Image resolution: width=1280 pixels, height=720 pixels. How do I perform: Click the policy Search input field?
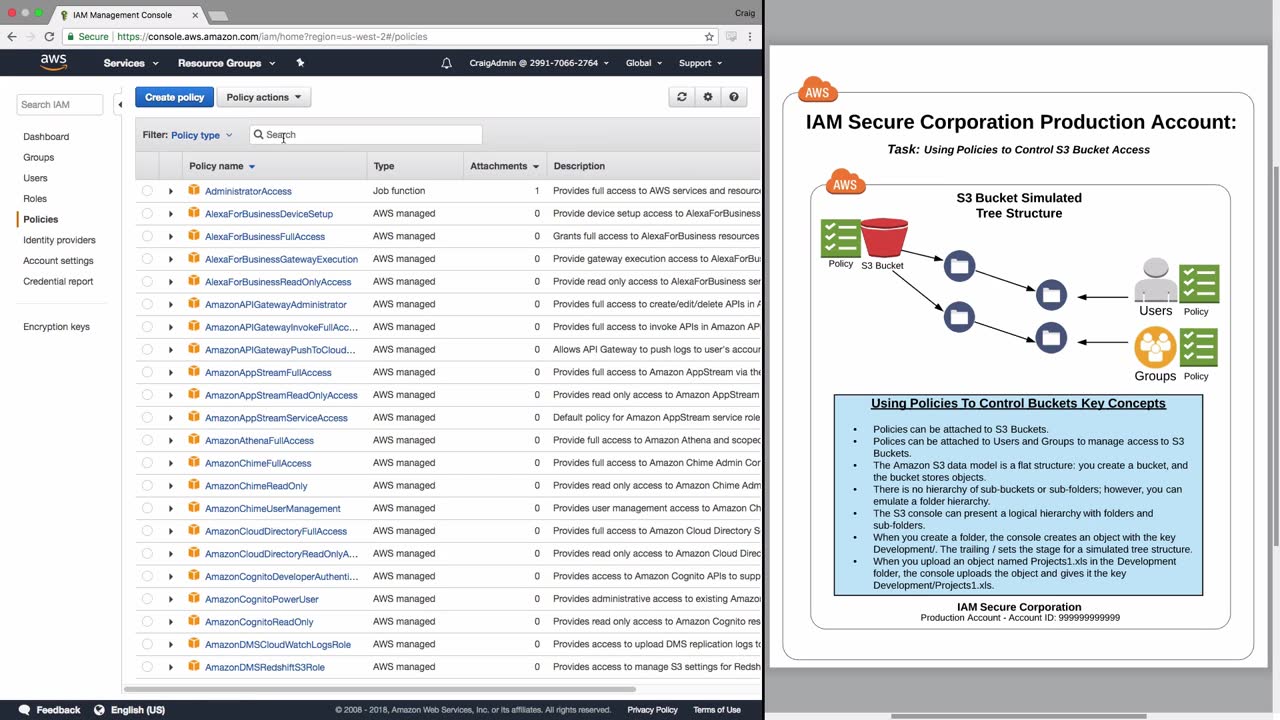(x=365, y=135)
